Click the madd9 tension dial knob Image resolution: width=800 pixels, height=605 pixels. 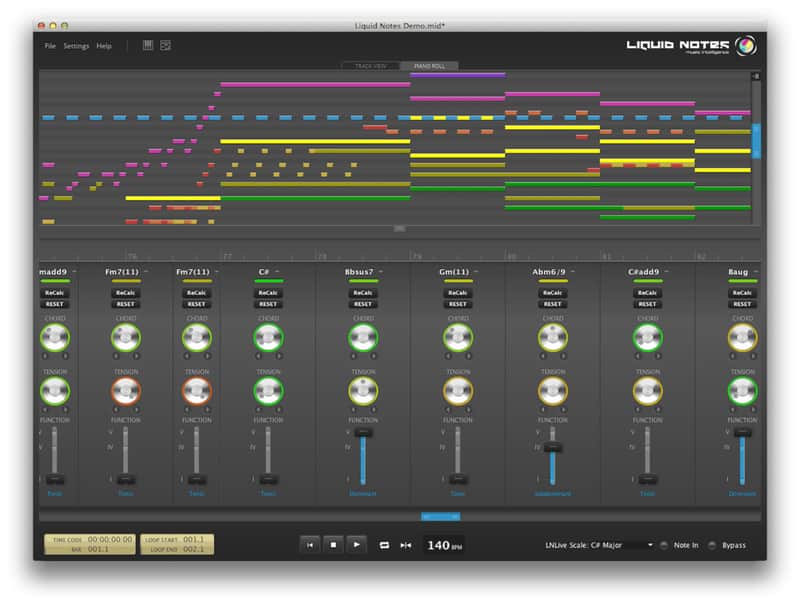(55, 391)
